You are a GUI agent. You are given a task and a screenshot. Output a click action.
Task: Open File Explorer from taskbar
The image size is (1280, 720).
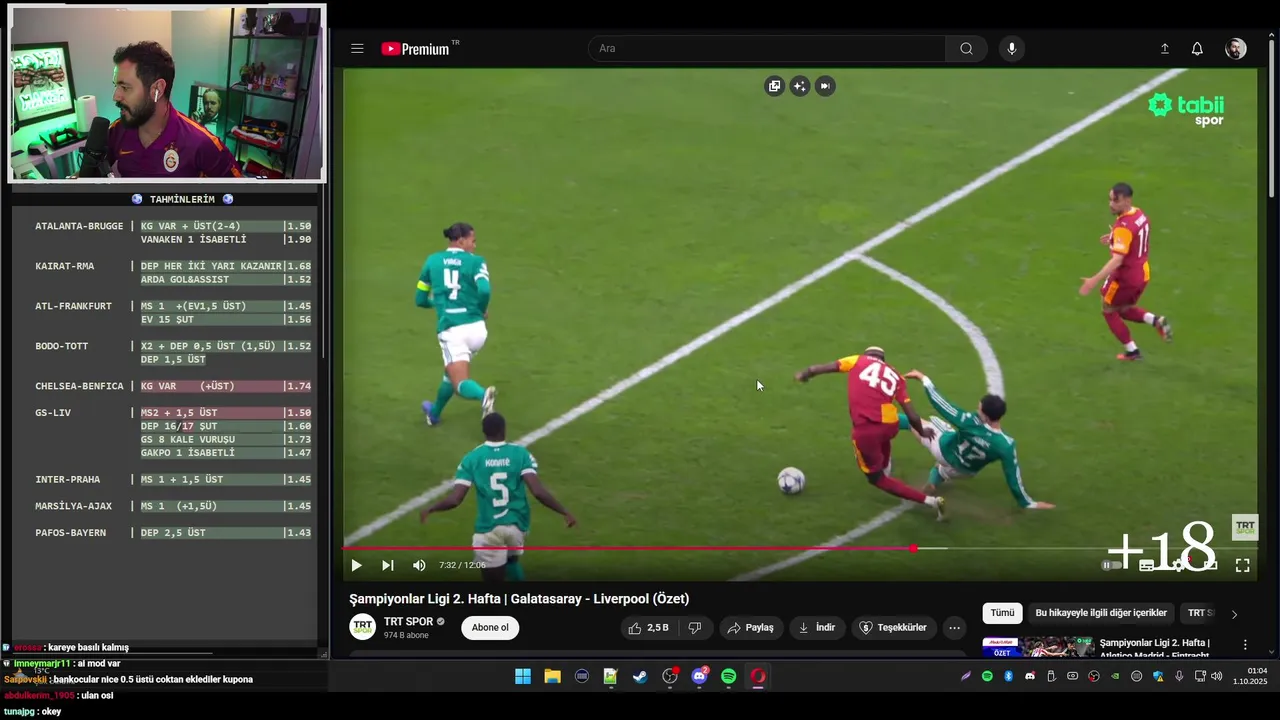click(x=552, y=677)
